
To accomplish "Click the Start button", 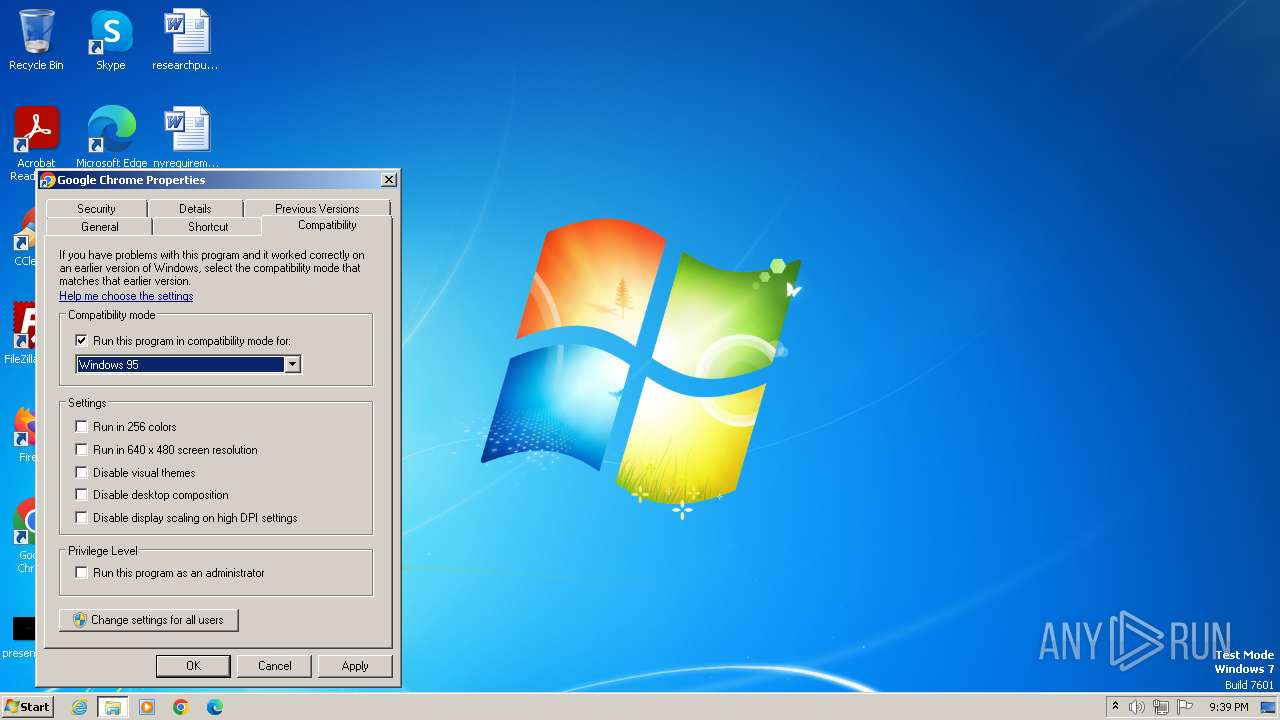I will click(x=27, y=707).
